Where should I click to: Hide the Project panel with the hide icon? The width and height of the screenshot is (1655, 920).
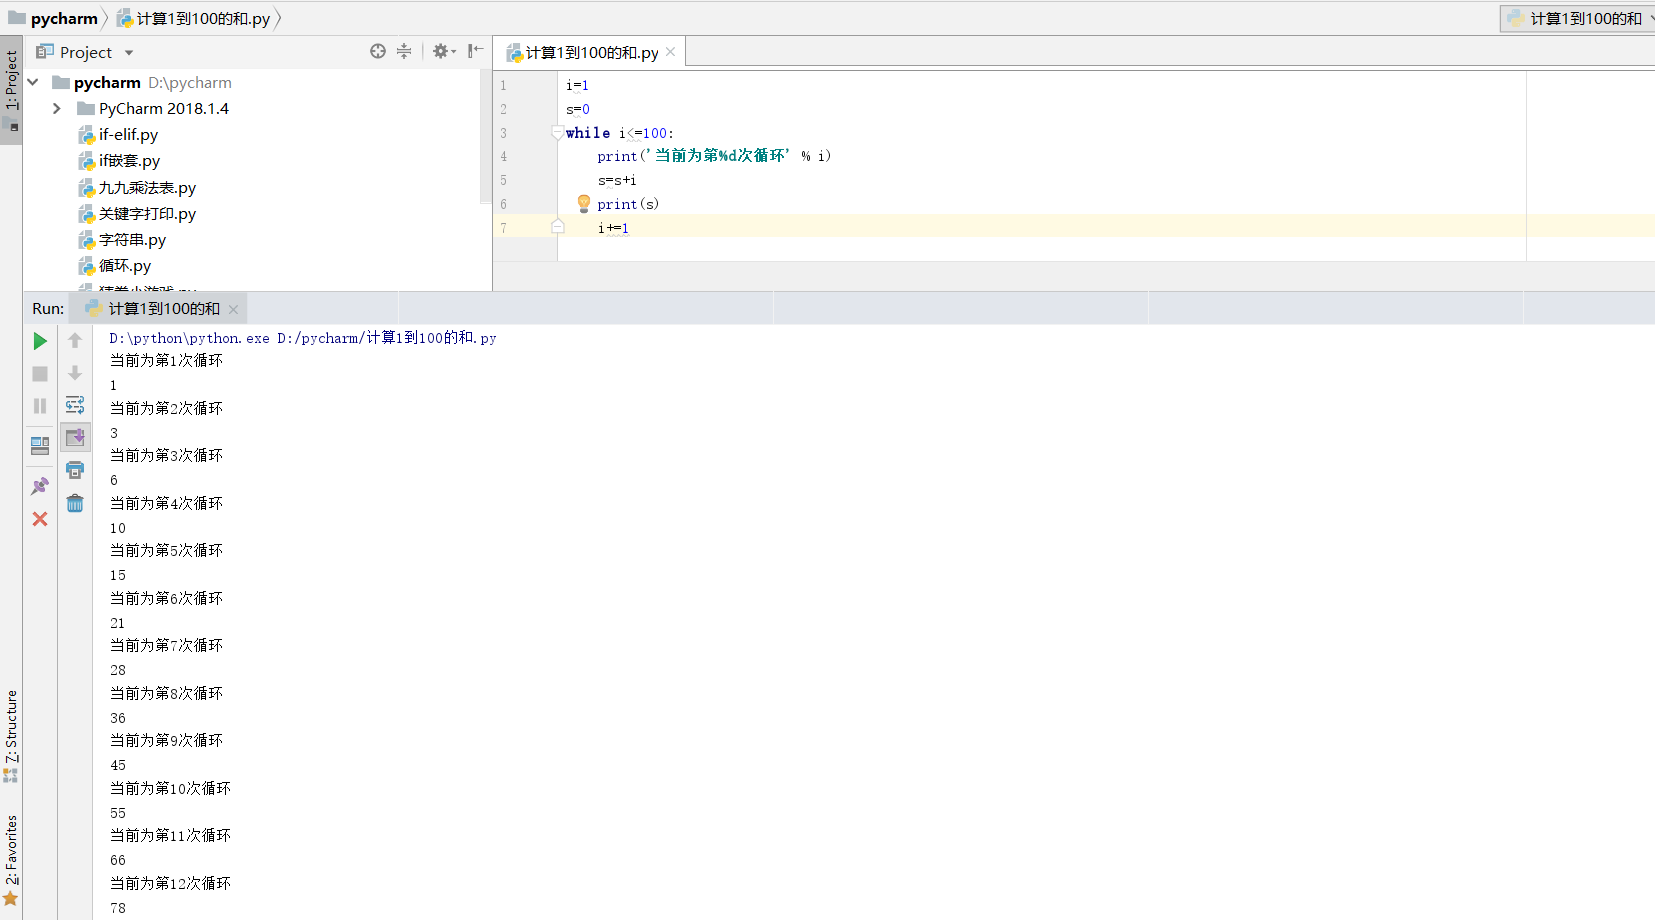475,51
